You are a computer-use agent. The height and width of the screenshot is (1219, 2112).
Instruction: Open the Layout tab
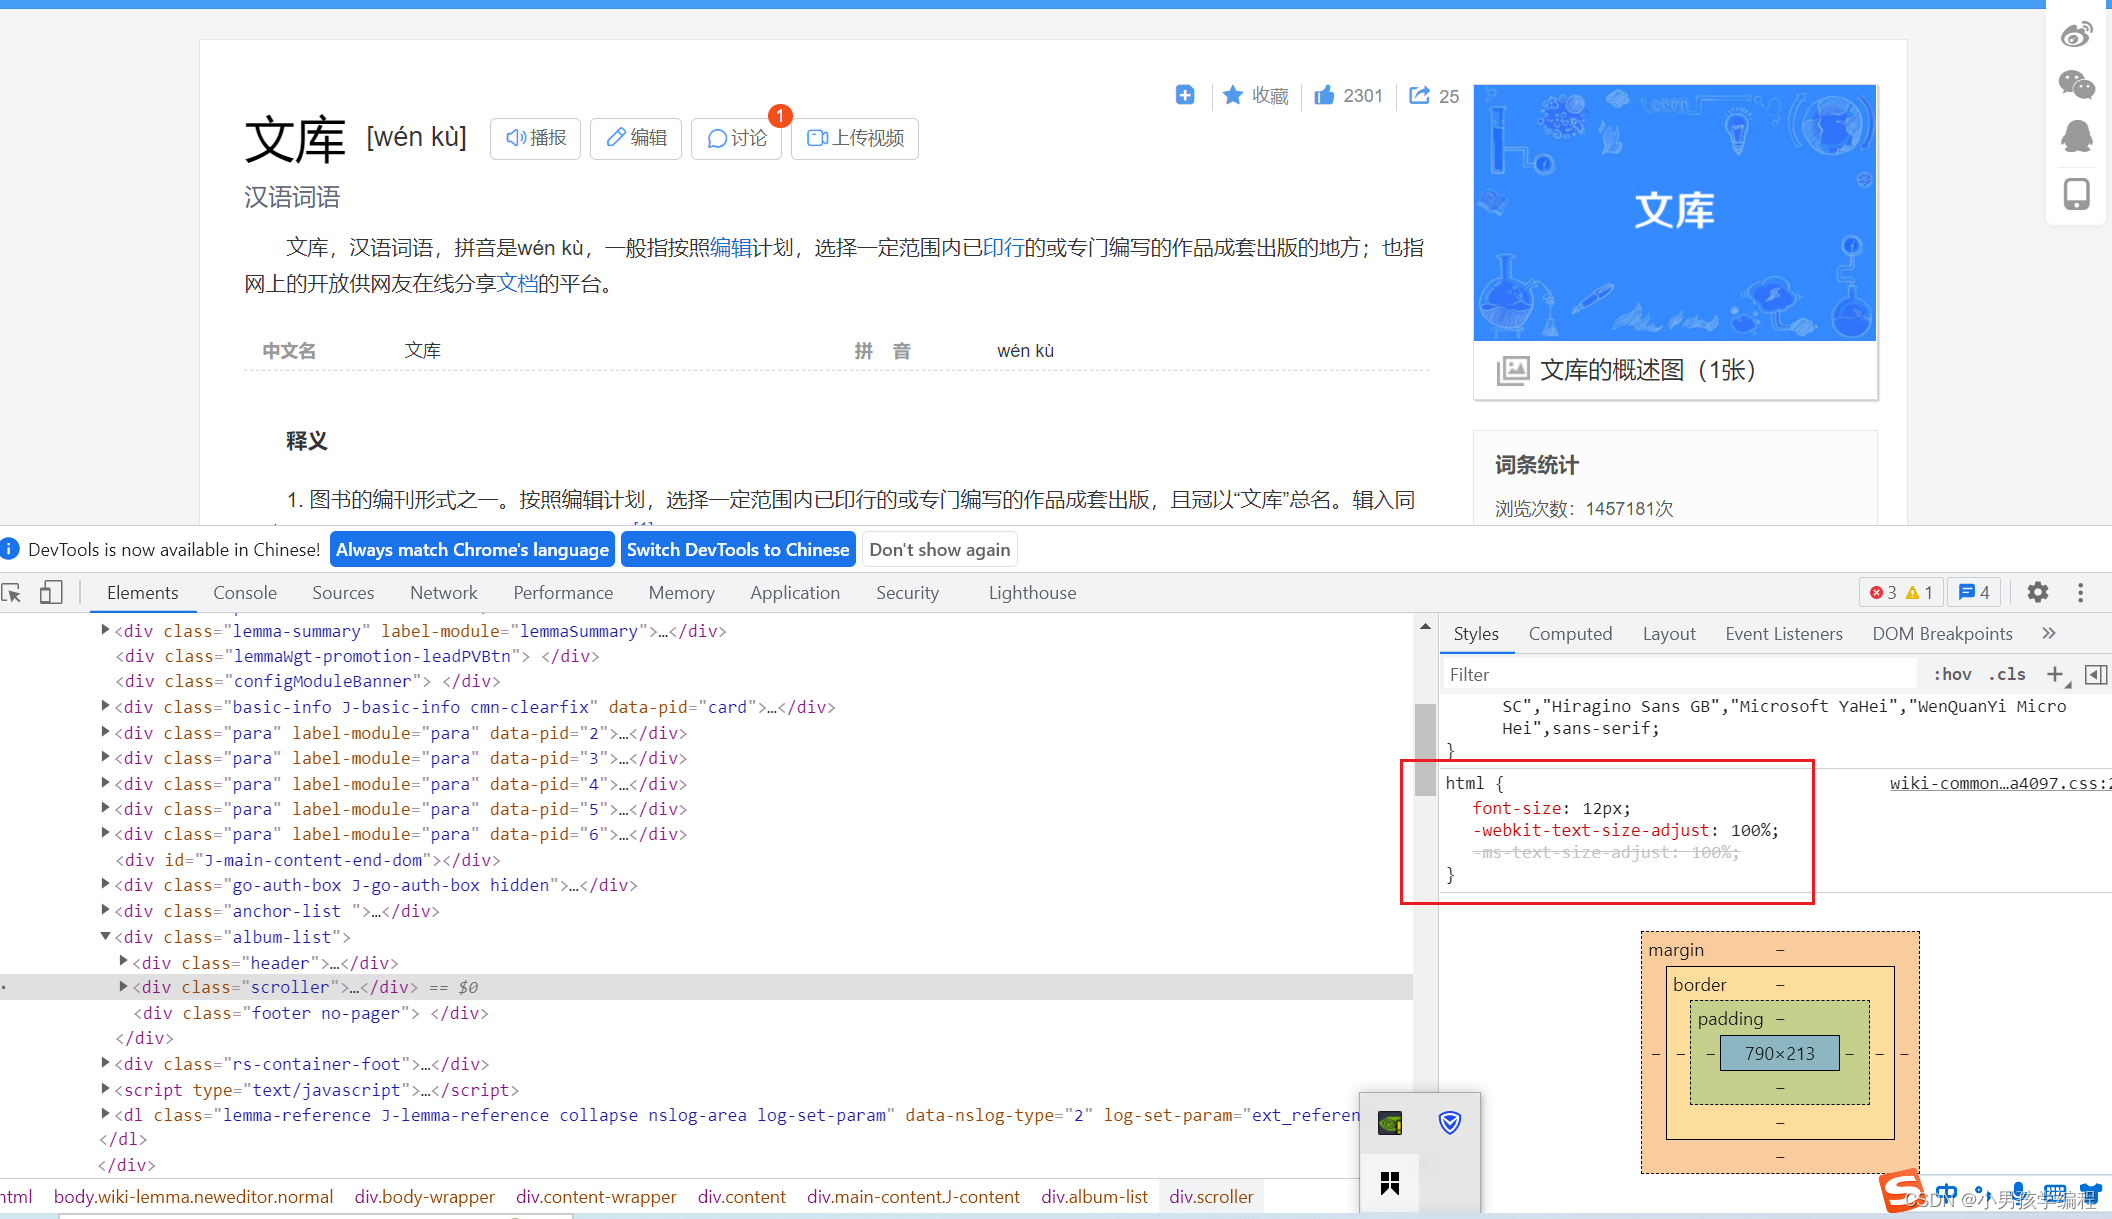pyautogui.click(x=1669, y=633)
